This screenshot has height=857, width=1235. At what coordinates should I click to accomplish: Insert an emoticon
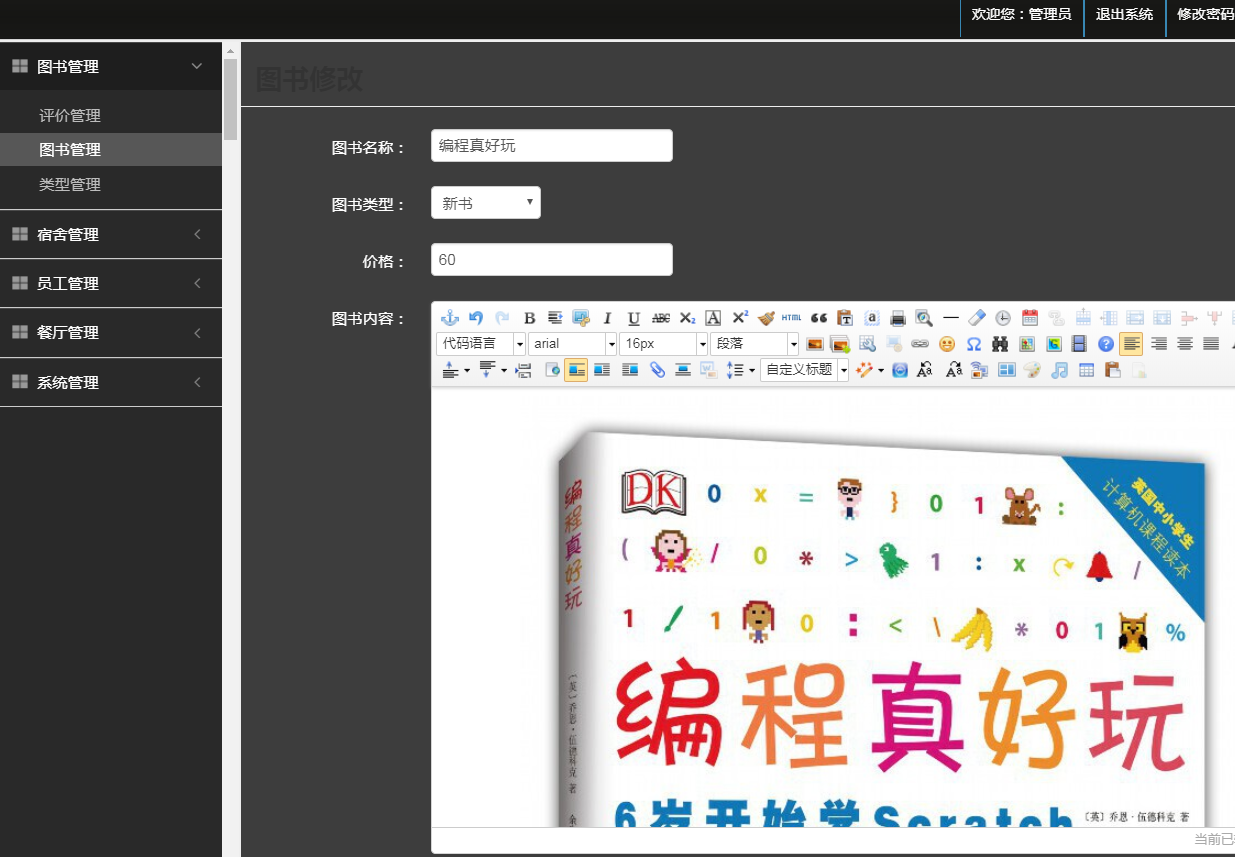947,344
